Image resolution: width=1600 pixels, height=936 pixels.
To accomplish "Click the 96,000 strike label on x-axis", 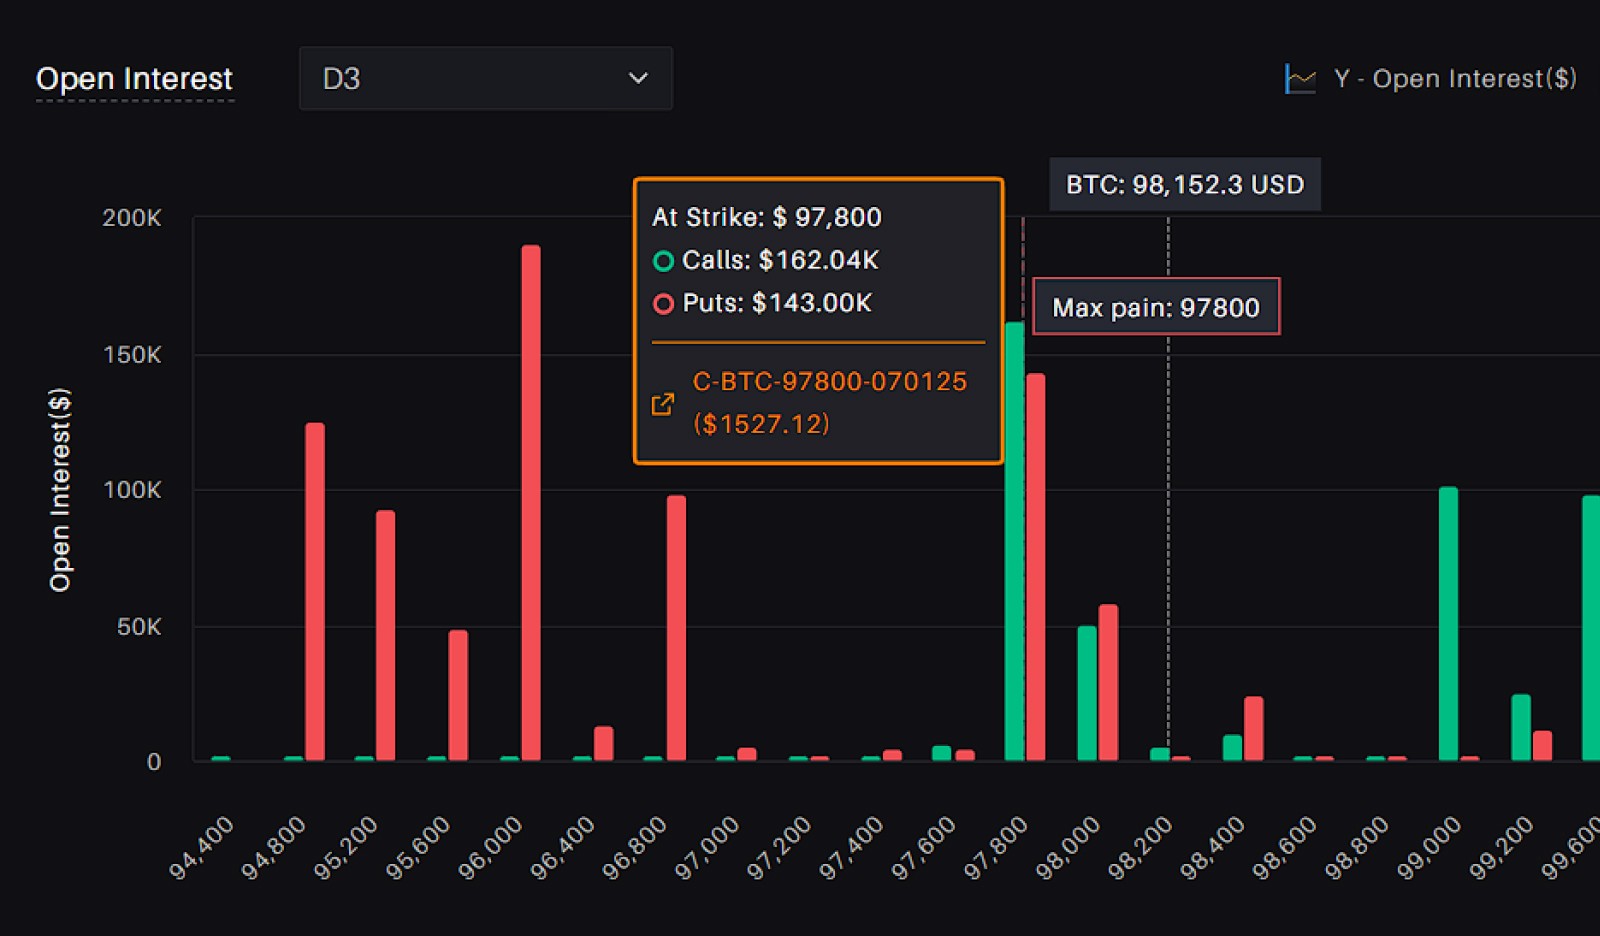I will click(x=490, y=848).
